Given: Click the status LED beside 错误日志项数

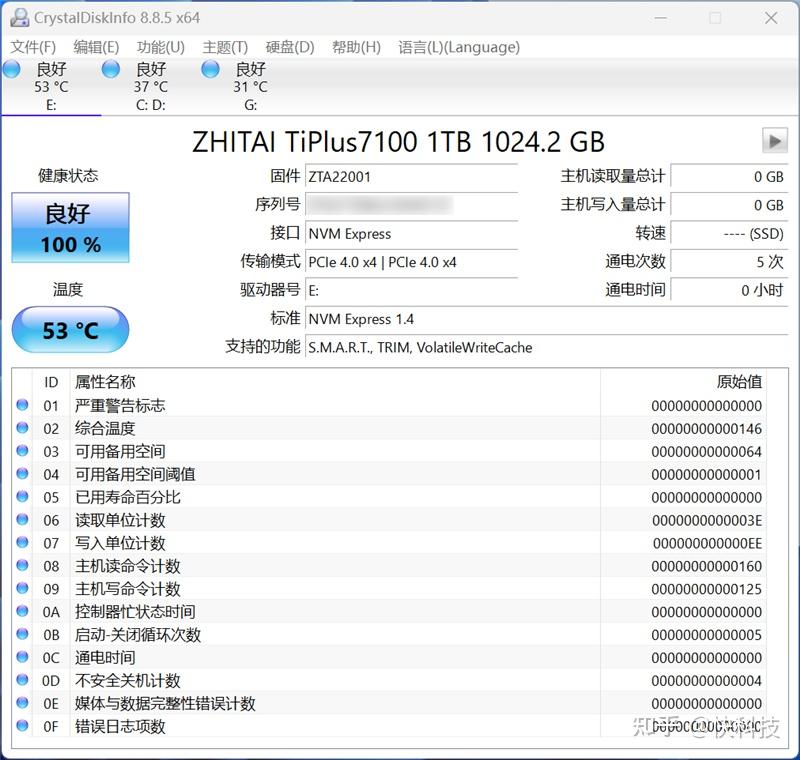Looking at the screenshot, I should point(22,727).
